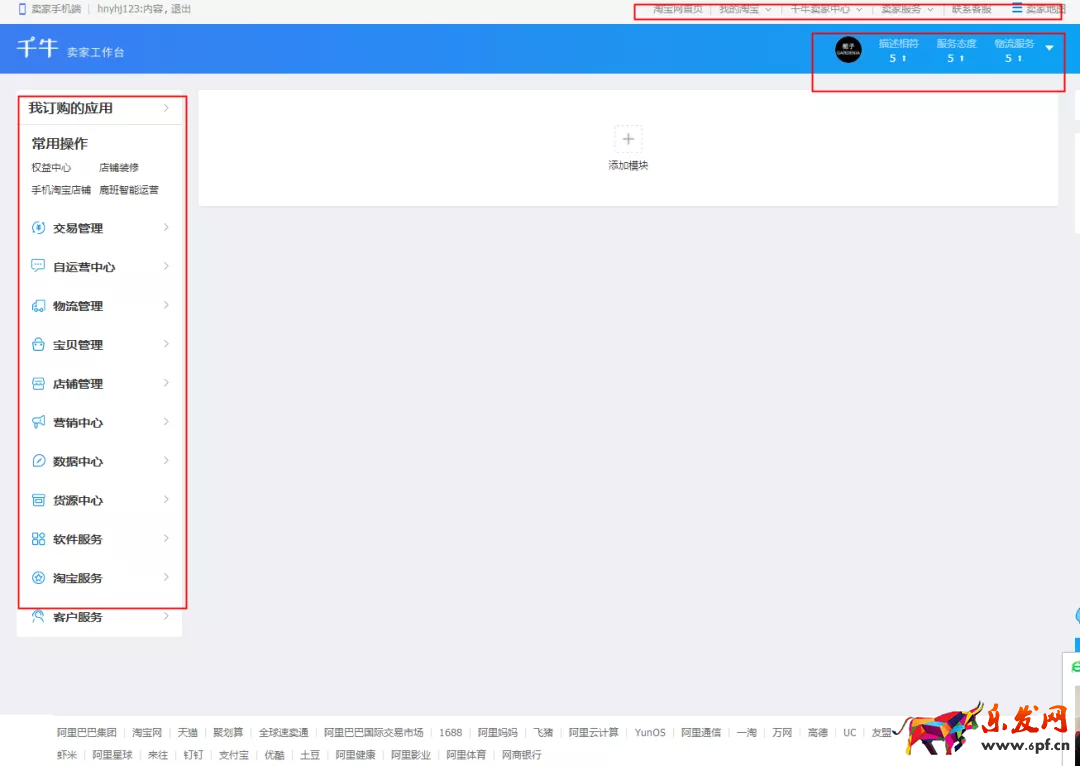1080x766 pixels.
Task: Click the 宝贝管理 bag icon
Action: tap(39, 344)
